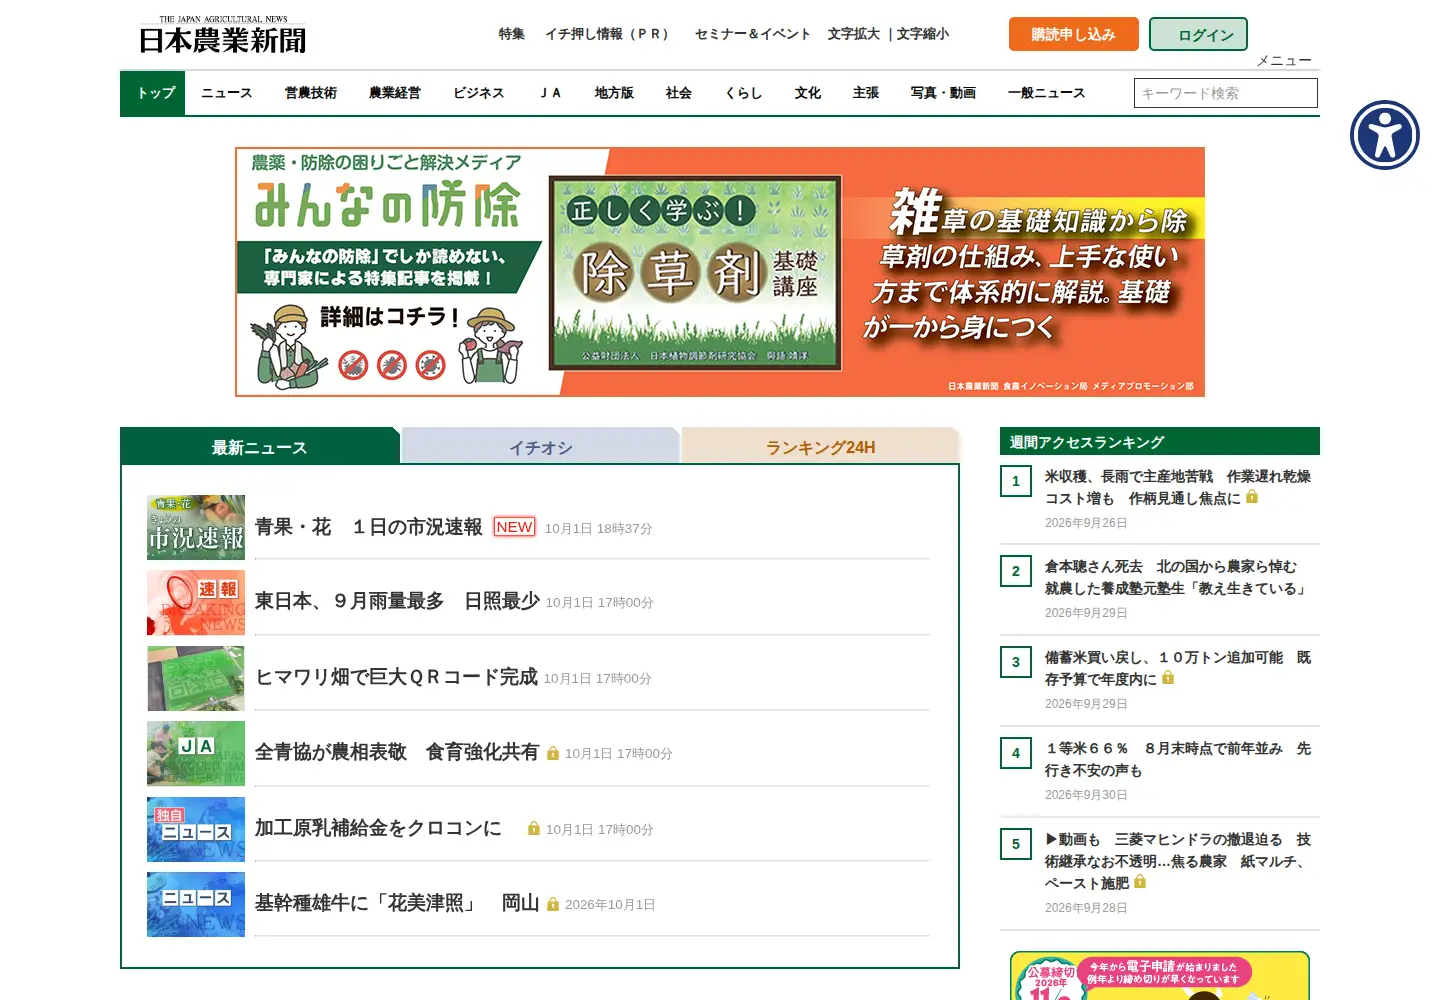
Task: Click rank number 1 badge
Action: [x=1016, y=481]
